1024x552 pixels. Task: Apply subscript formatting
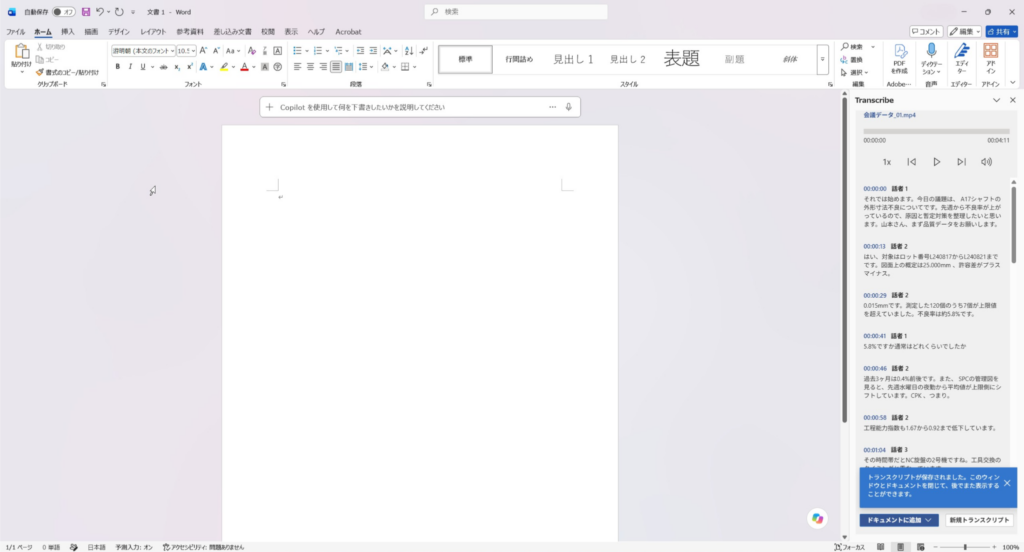tap(177, 67)
